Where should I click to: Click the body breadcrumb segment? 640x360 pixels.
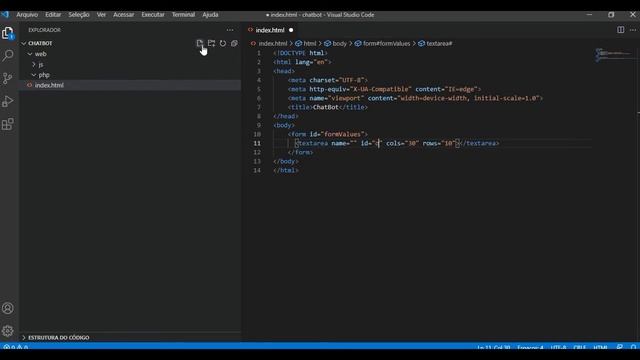[x=339, y=44]
